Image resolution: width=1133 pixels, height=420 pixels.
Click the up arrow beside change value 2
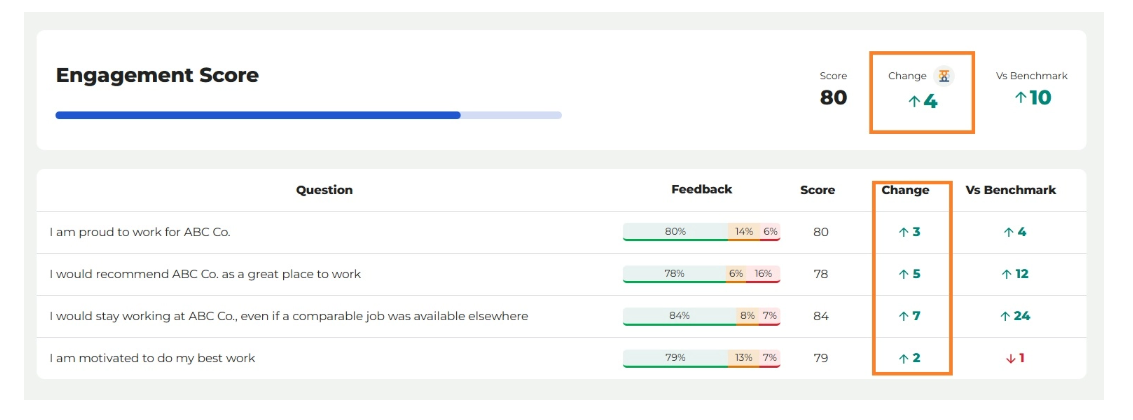tap(903, 358)
